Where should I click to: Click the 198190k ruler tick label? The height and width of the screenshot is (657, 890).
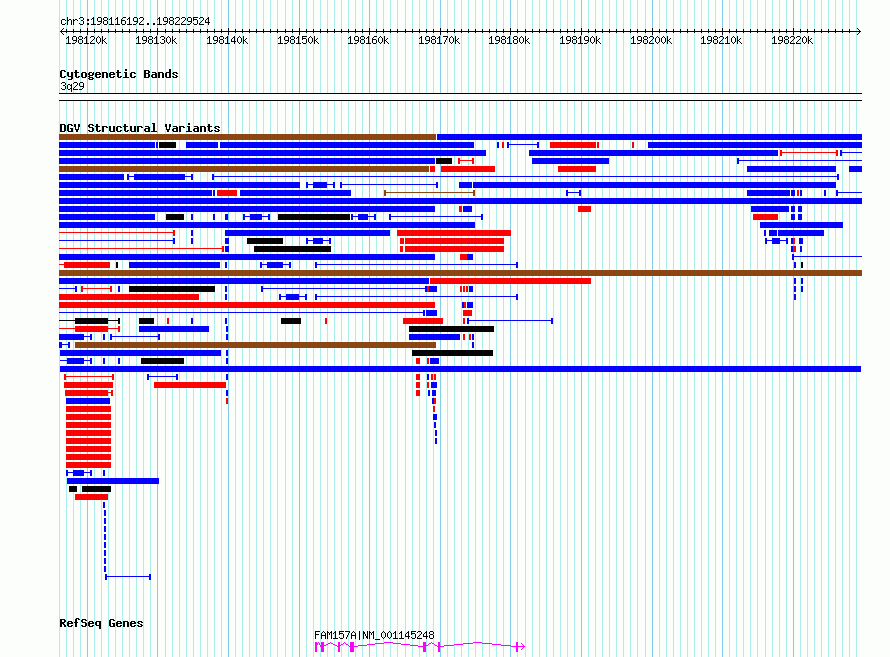click(580, 40)
